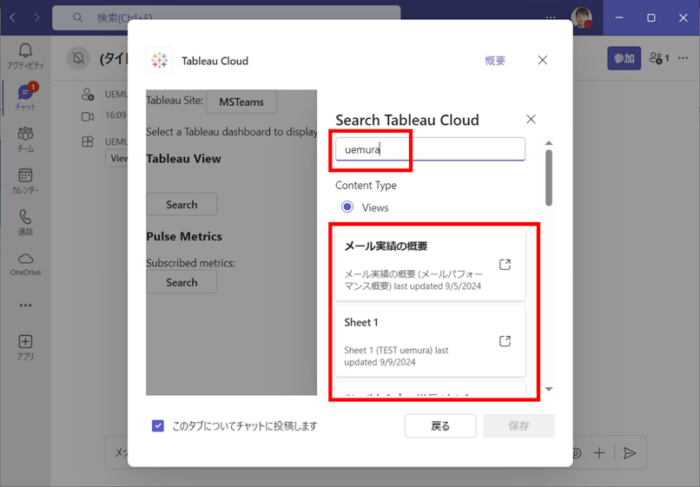700x487 pixels.
Task: Click the Tableau View heading
Action: (183, 159)
